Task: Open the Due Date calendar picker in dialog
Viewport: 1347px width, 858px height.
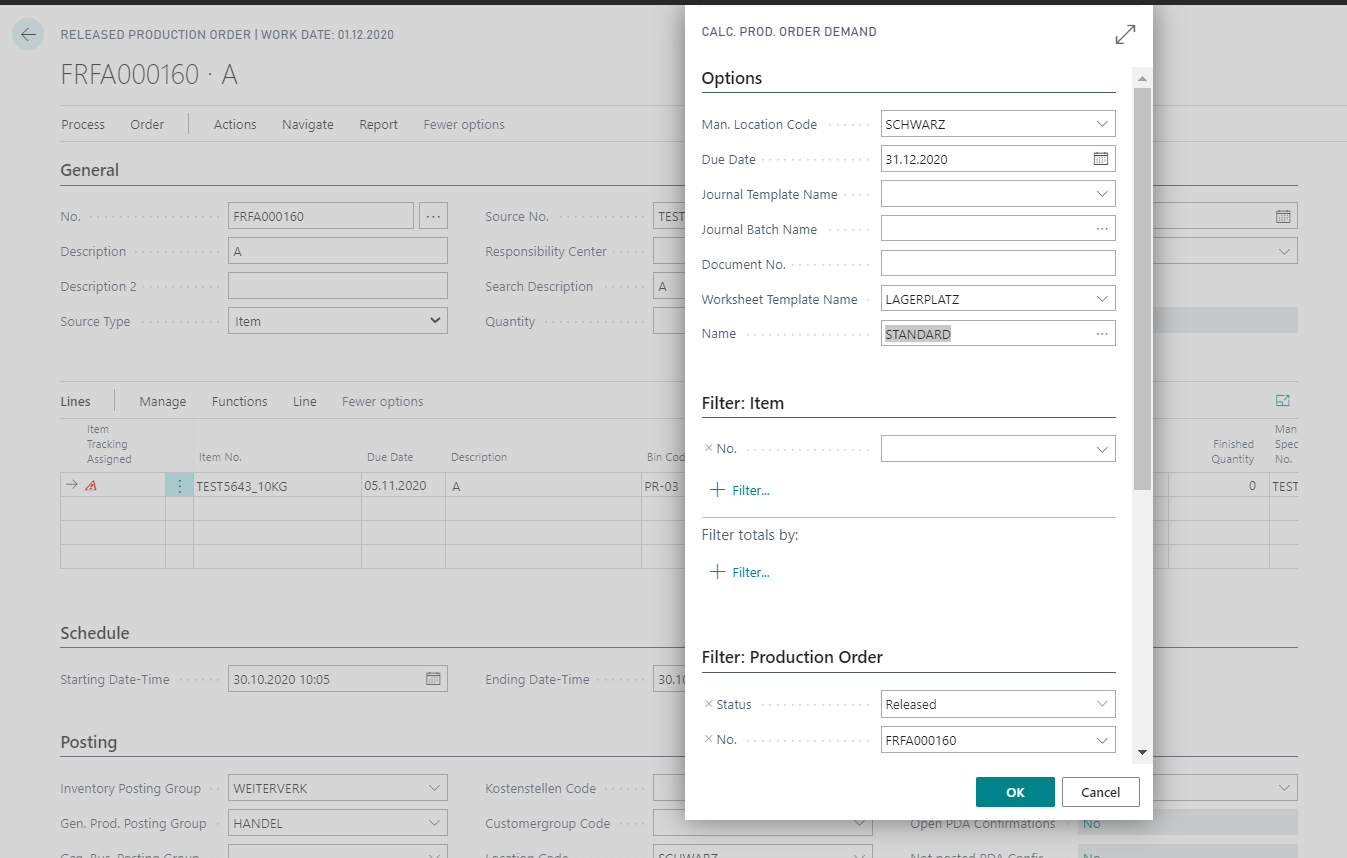Action: tap(1101, 159)
